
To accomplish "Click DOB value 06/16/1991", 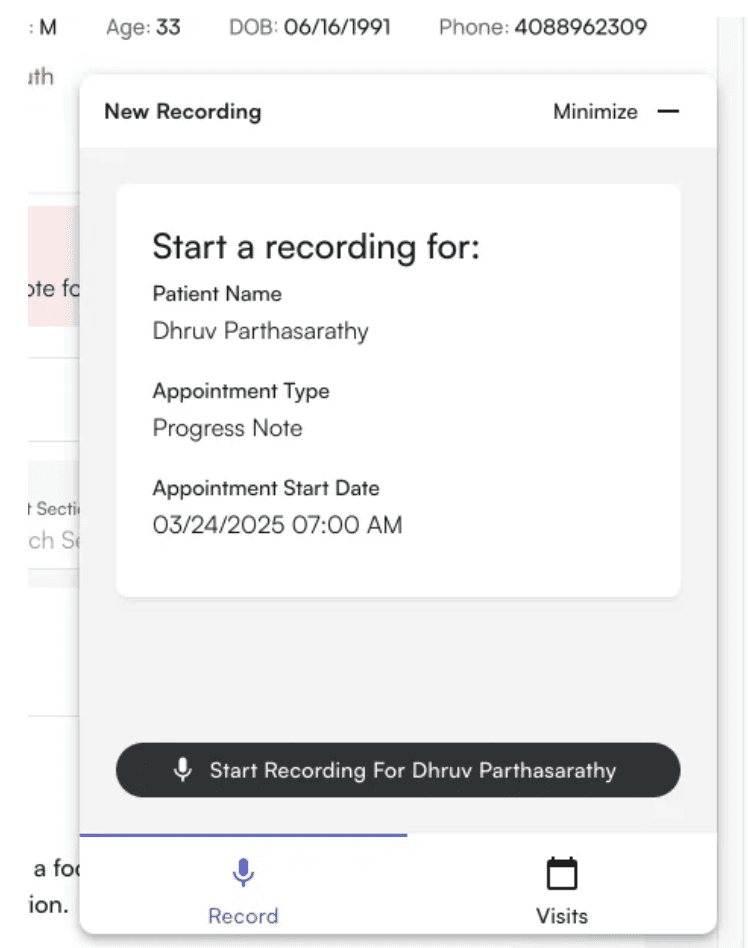I will pos(337,27).
